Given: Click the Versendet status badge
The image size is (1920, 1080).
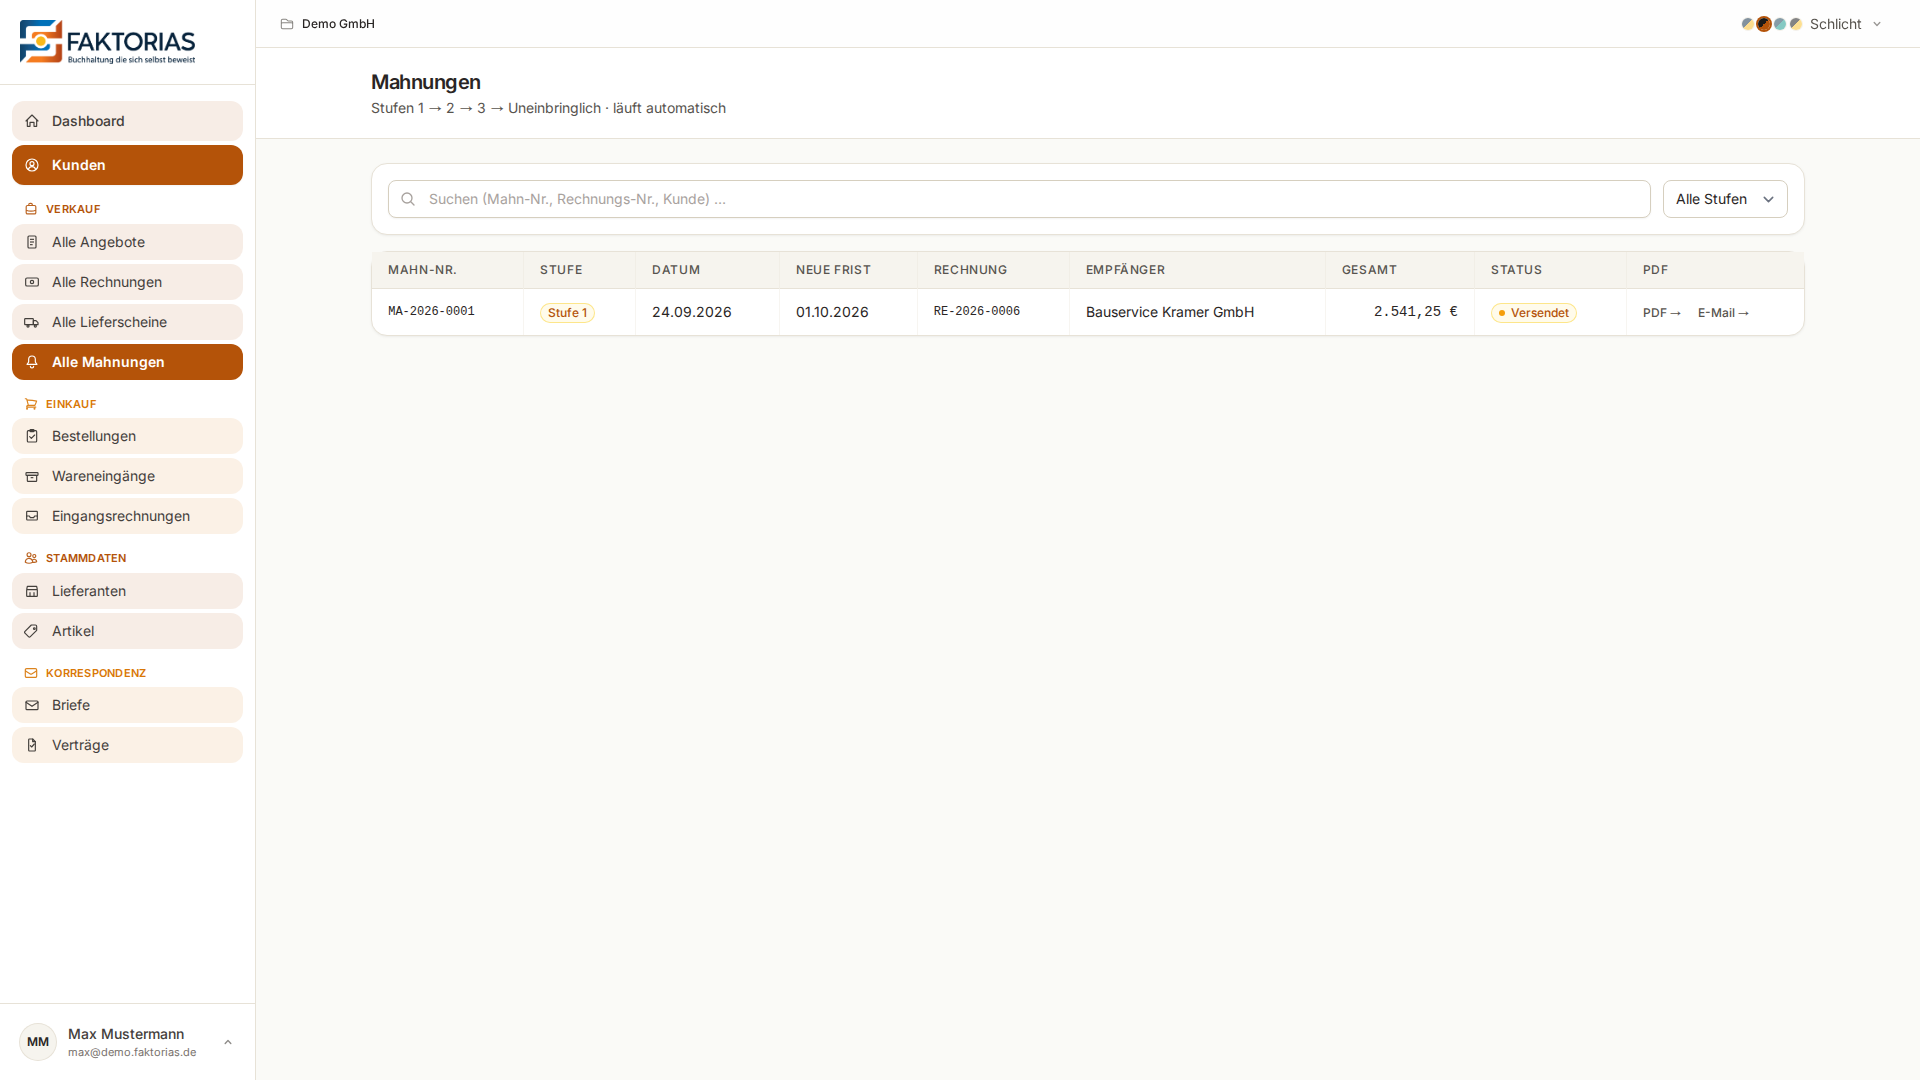Looking at the screenshot, I should 1533,313.
